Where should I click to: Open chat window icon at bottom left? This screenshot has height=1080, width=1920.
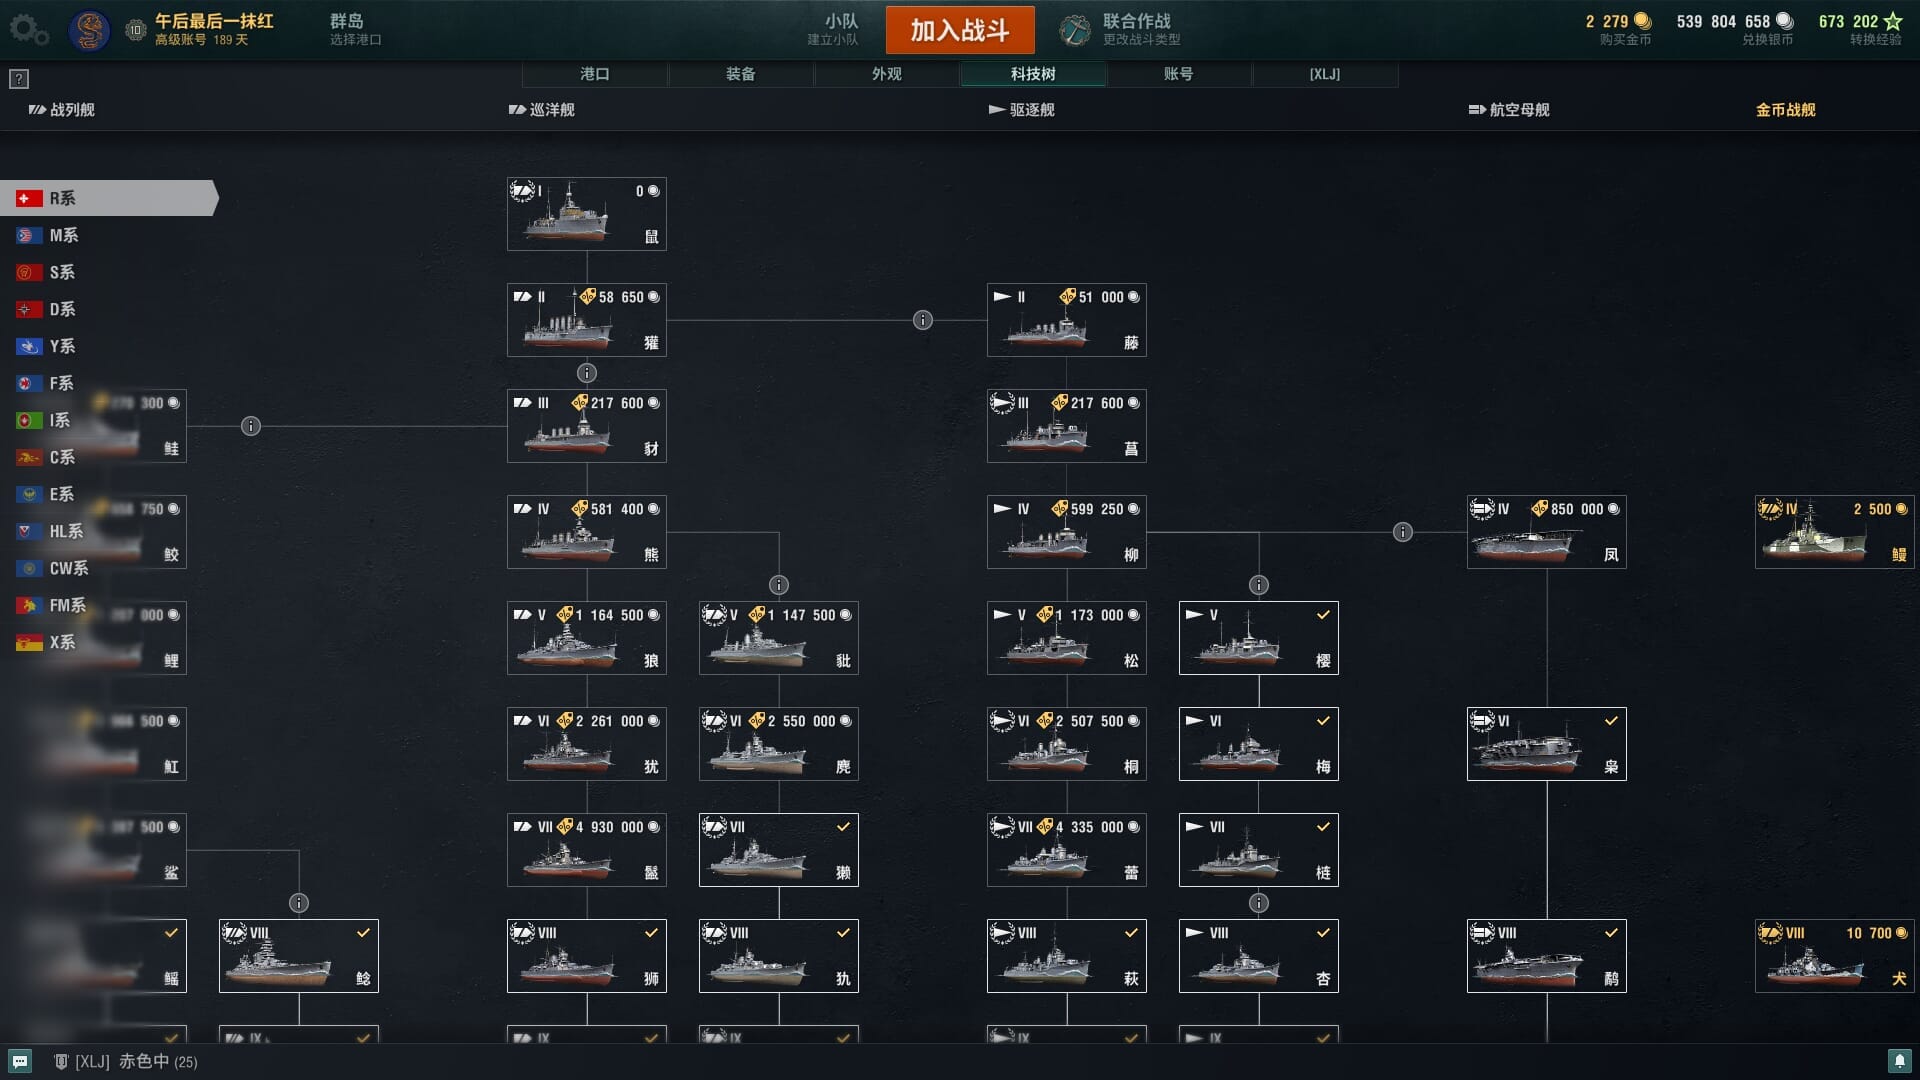click(x=20, y=1061)
